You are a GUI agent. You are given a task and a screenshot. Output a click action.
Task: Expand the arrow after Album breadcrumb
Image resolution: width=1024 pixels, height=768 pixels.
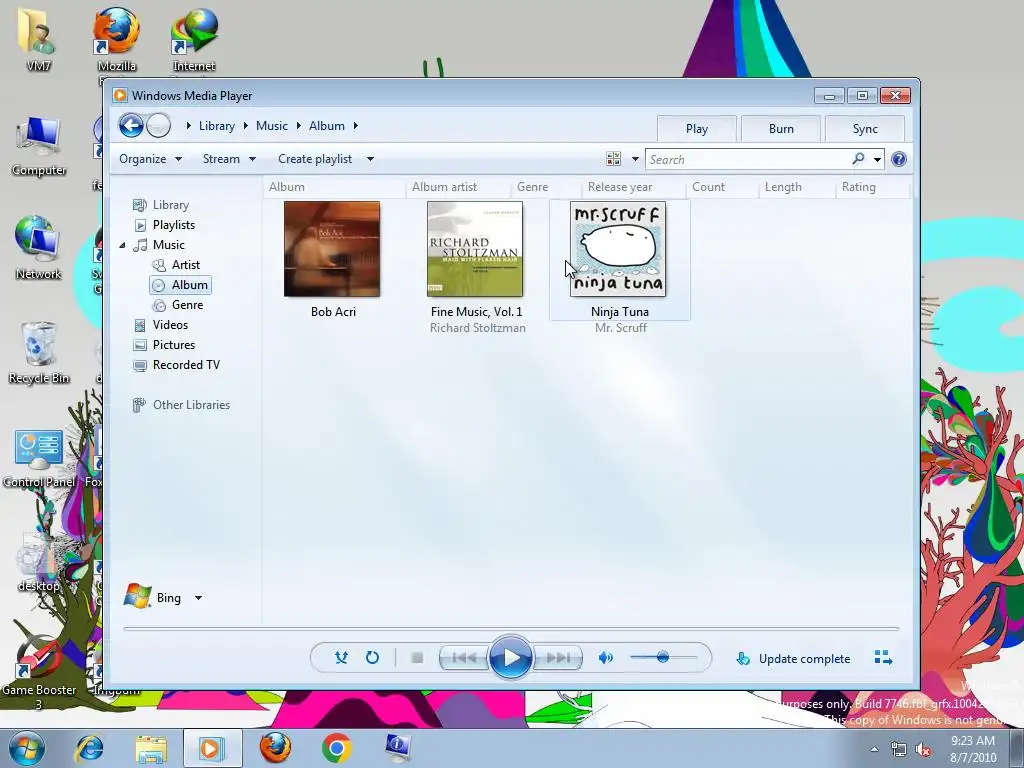click(x=356, y=126)
